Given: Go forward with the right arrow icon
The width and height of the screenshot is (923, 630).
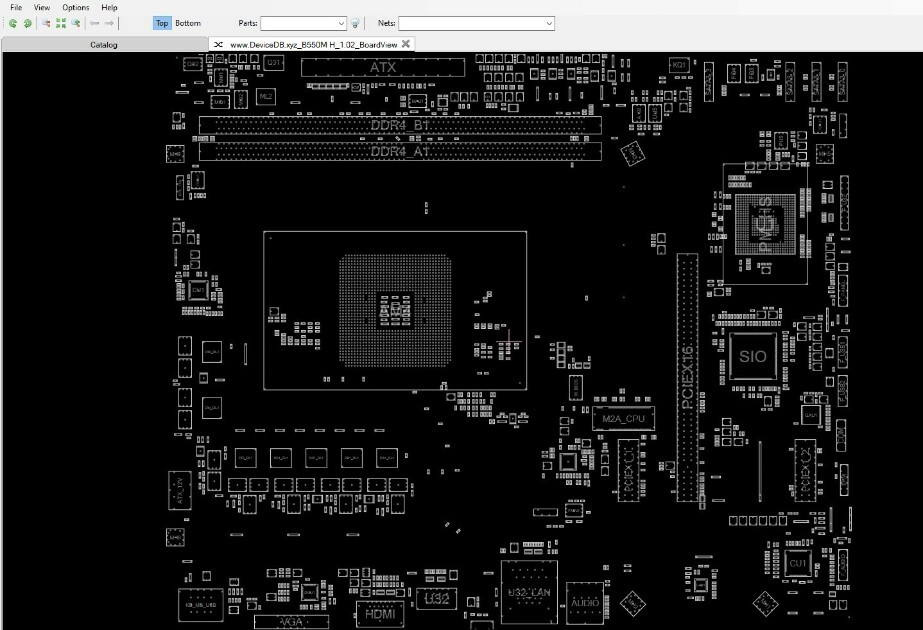Looking at the screenshot, I should click(109, 24).
